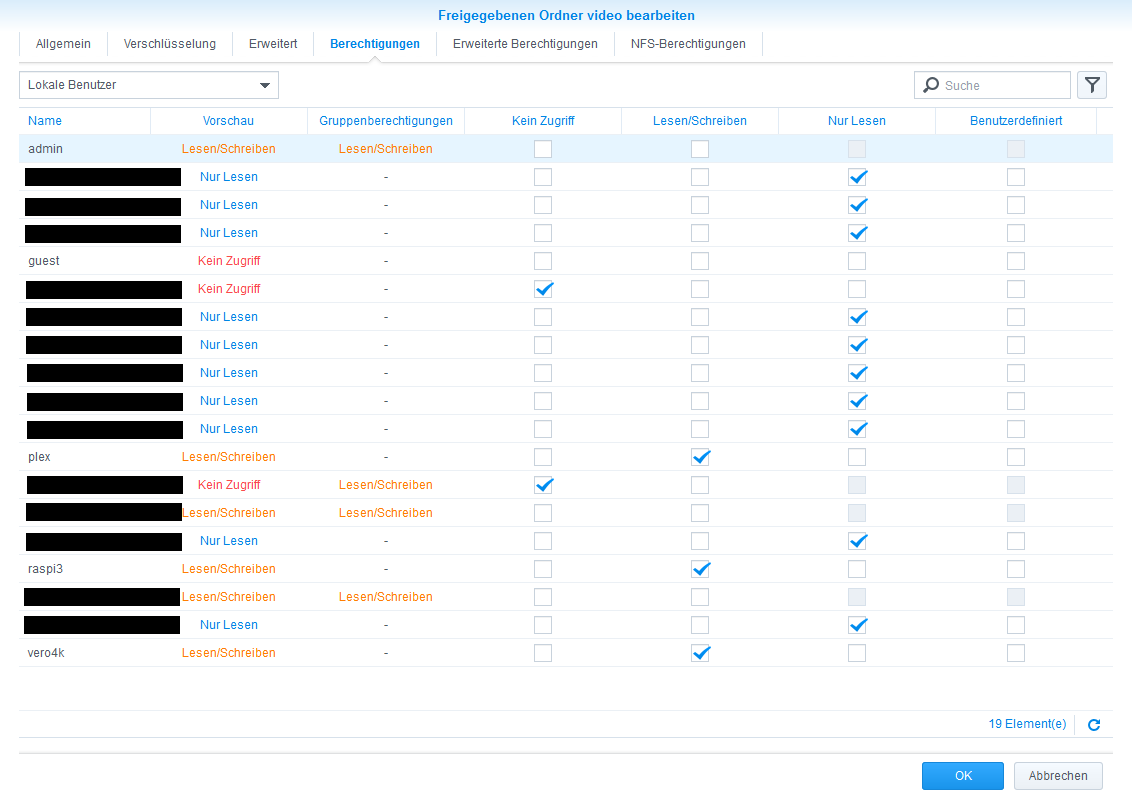1132x797 pixels.
Task: Select the guest user name
Action: 44,261
